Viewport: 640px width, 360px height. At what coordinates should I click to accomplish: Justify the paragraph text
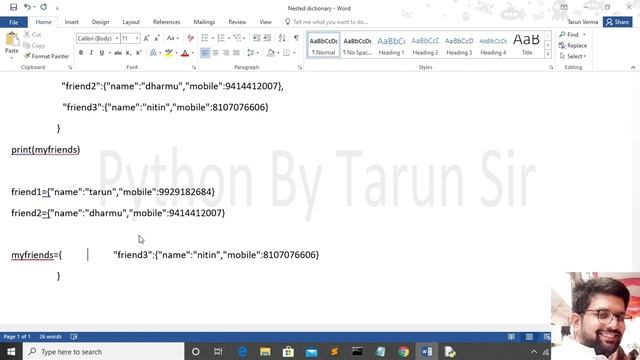236,53
